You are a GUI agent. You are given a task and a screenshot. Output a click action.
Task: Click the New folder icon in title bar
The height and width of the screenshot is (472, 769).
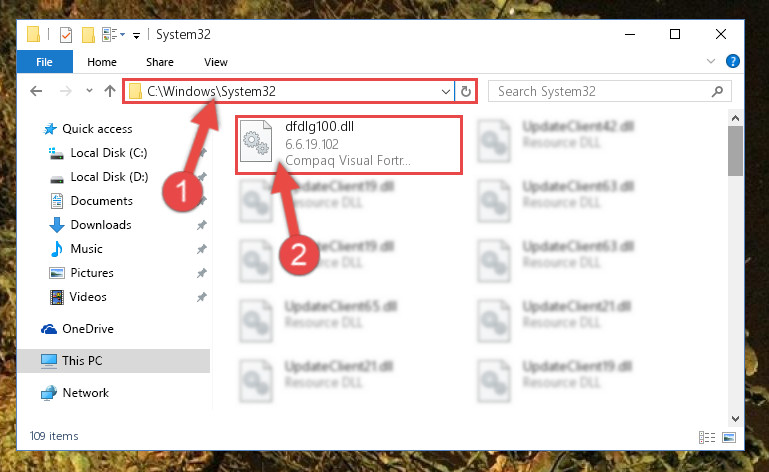(x=88, y=35)
